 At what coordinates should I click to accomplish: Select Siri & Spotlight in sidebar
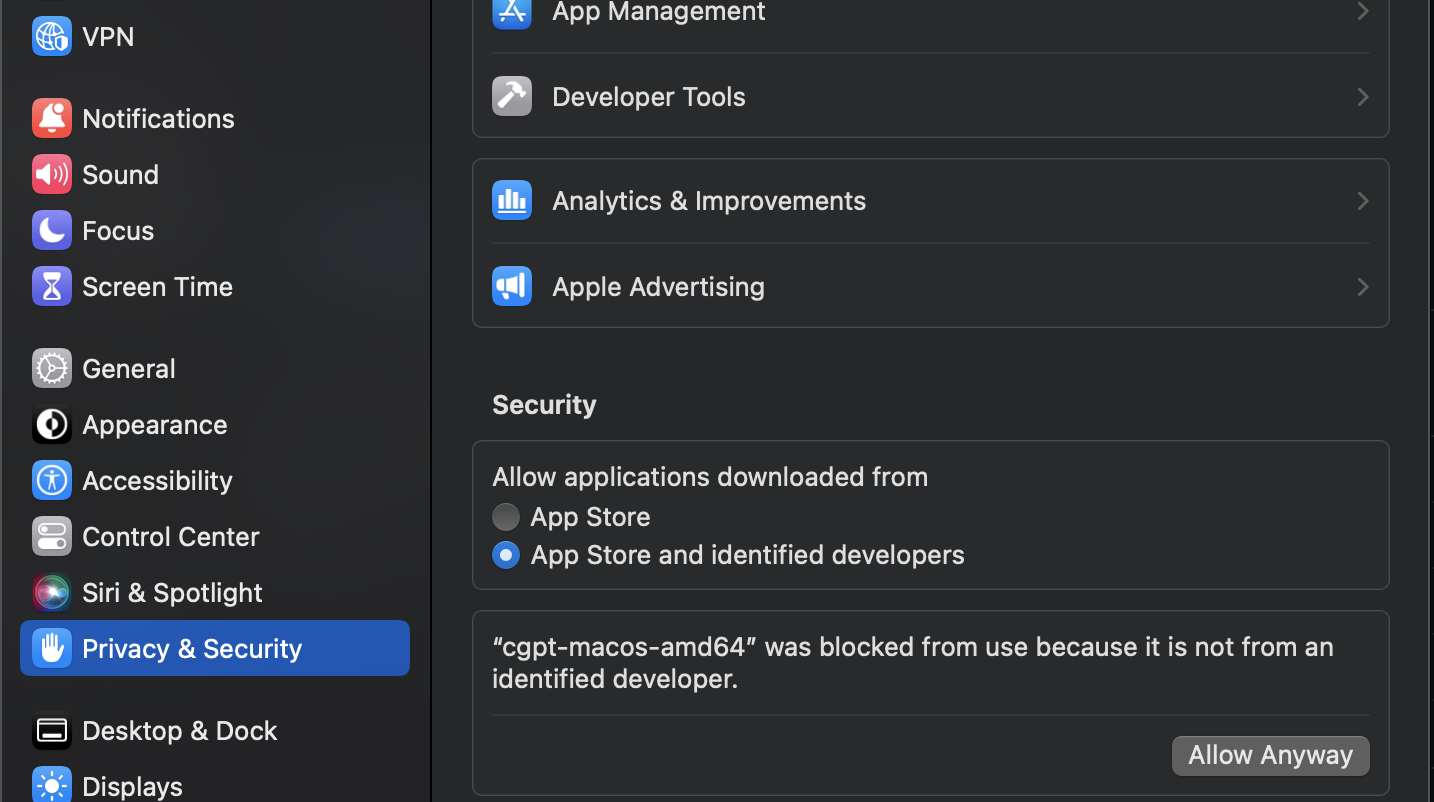[x=215, y=592]
